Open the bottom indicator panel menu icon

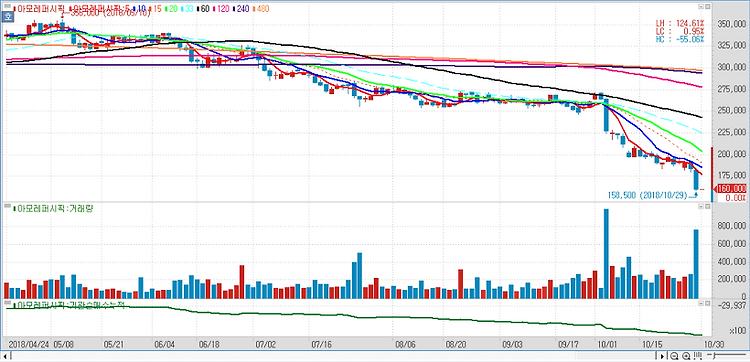[7, 303]
